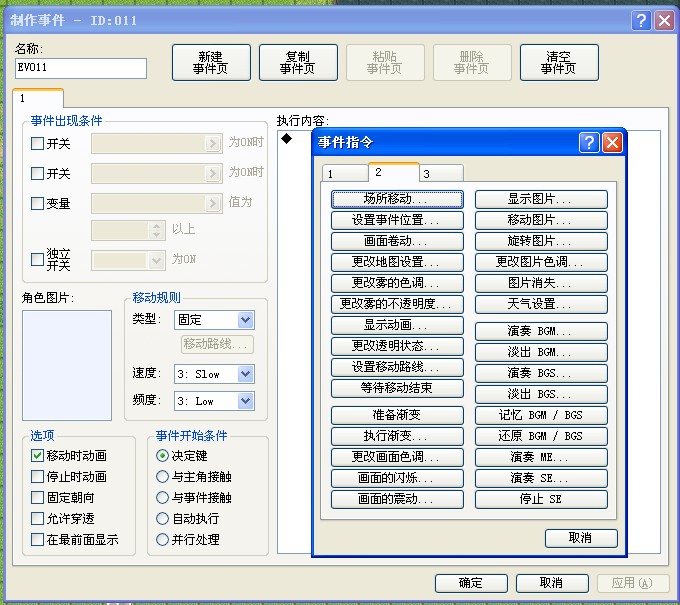Click the 演奏 BGS command button
This screenshot has width=680, height=605.
(541, 373)
